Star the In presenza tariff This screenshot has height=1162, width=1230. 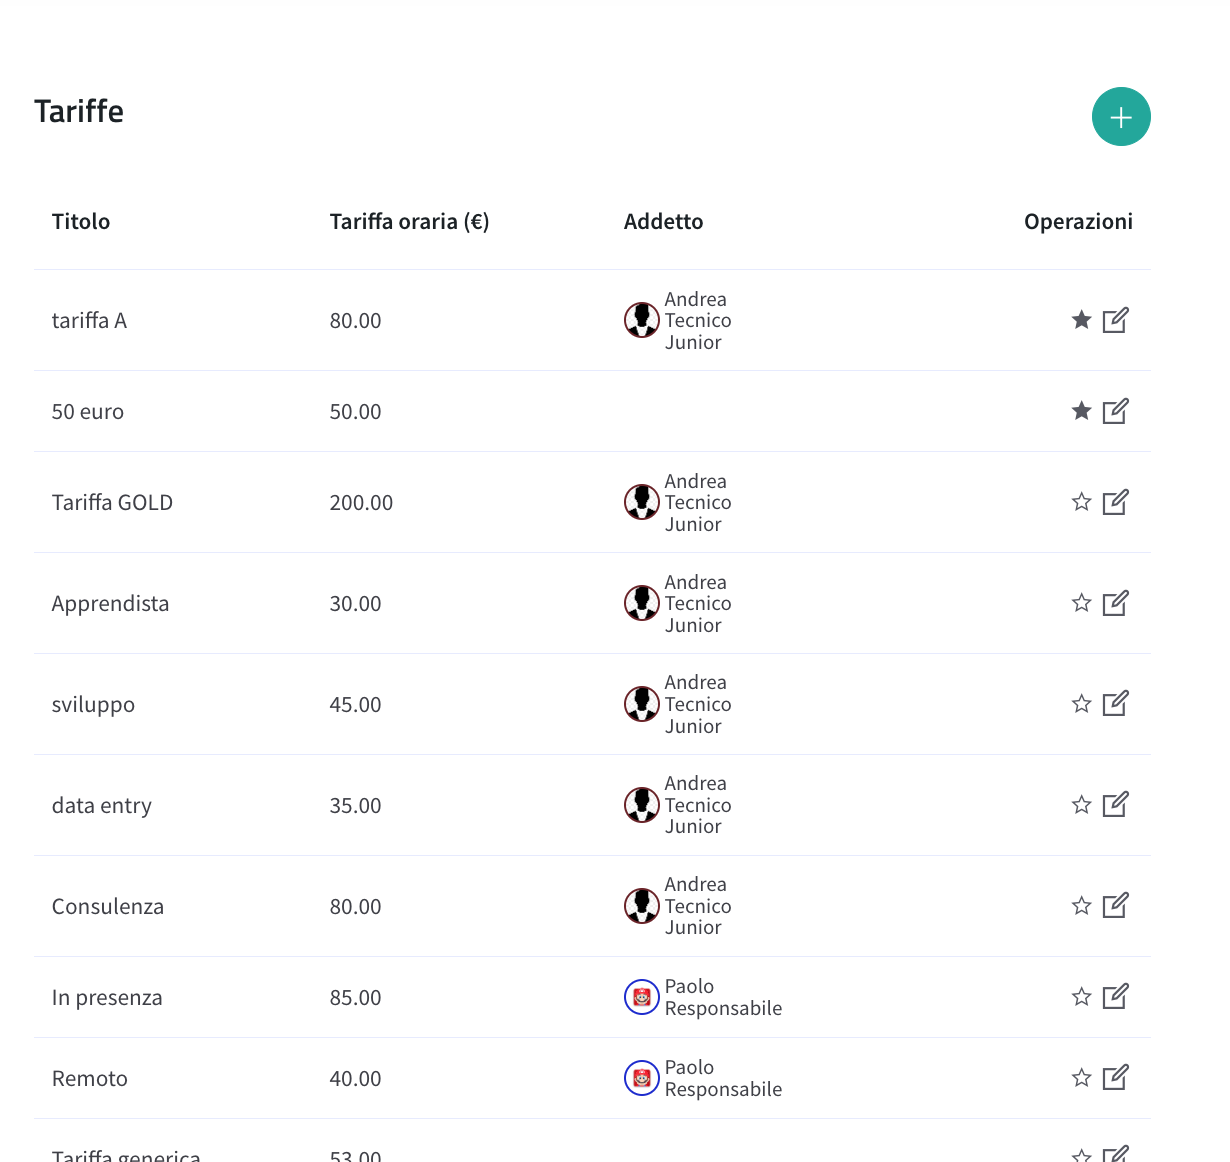coord(1081,997)
